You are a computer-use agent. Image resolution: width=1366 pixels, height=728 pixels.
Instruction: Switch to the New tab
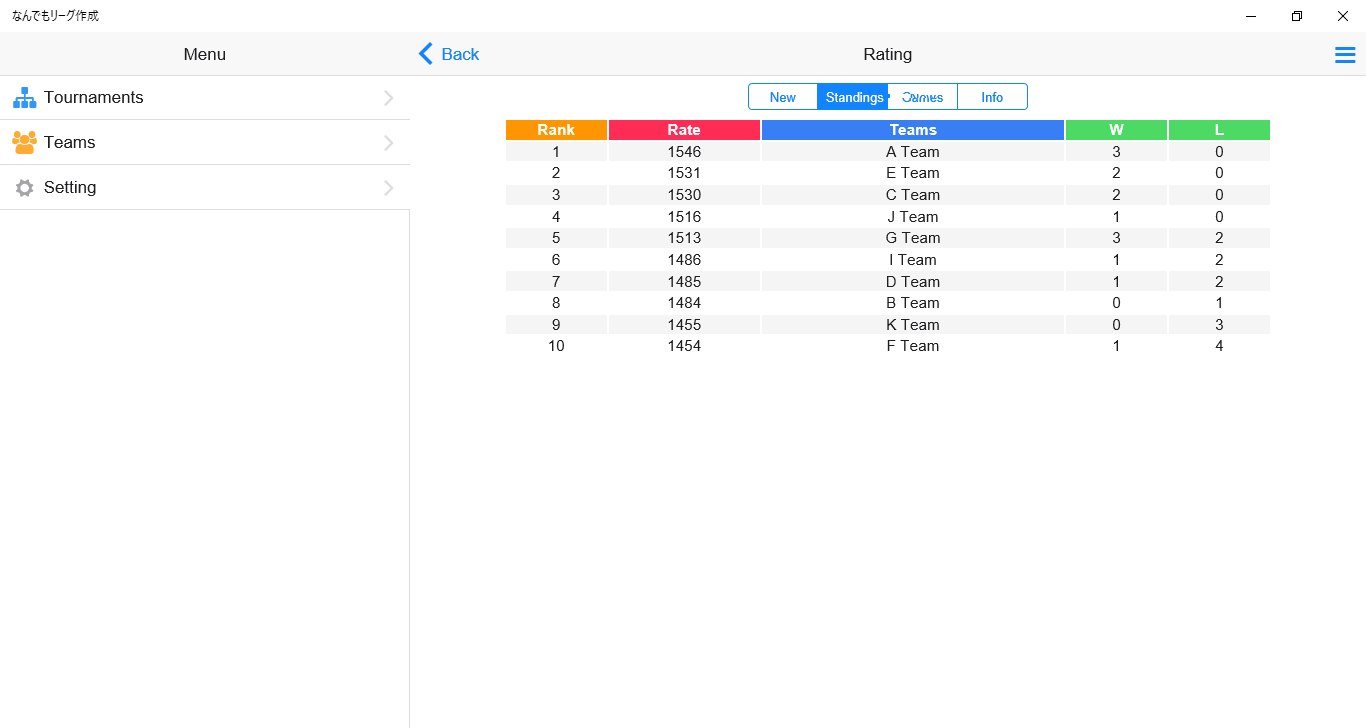tap(783, 97)
